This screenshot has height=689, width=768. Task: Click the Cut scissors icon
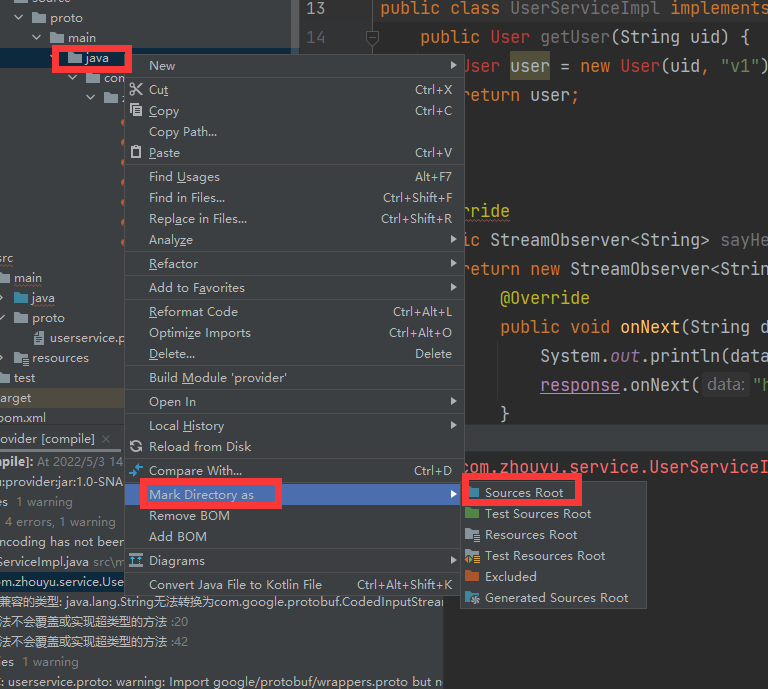(x=136, y=90)
